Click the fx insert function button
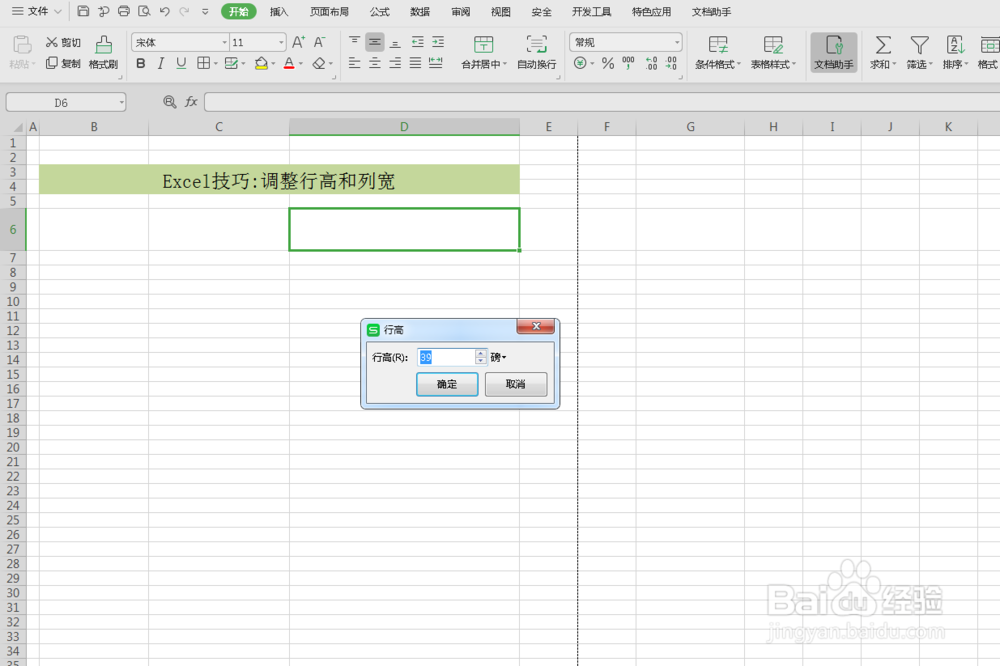Image resolution: width=1000 pixels, height=666 pixels. (x=191, y=101)
